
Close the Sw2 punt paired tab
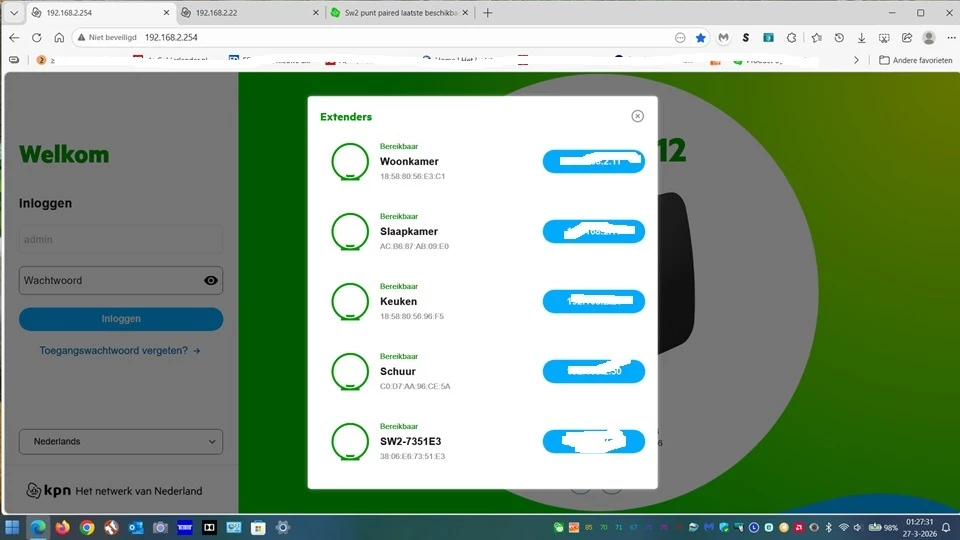point(465,13)
